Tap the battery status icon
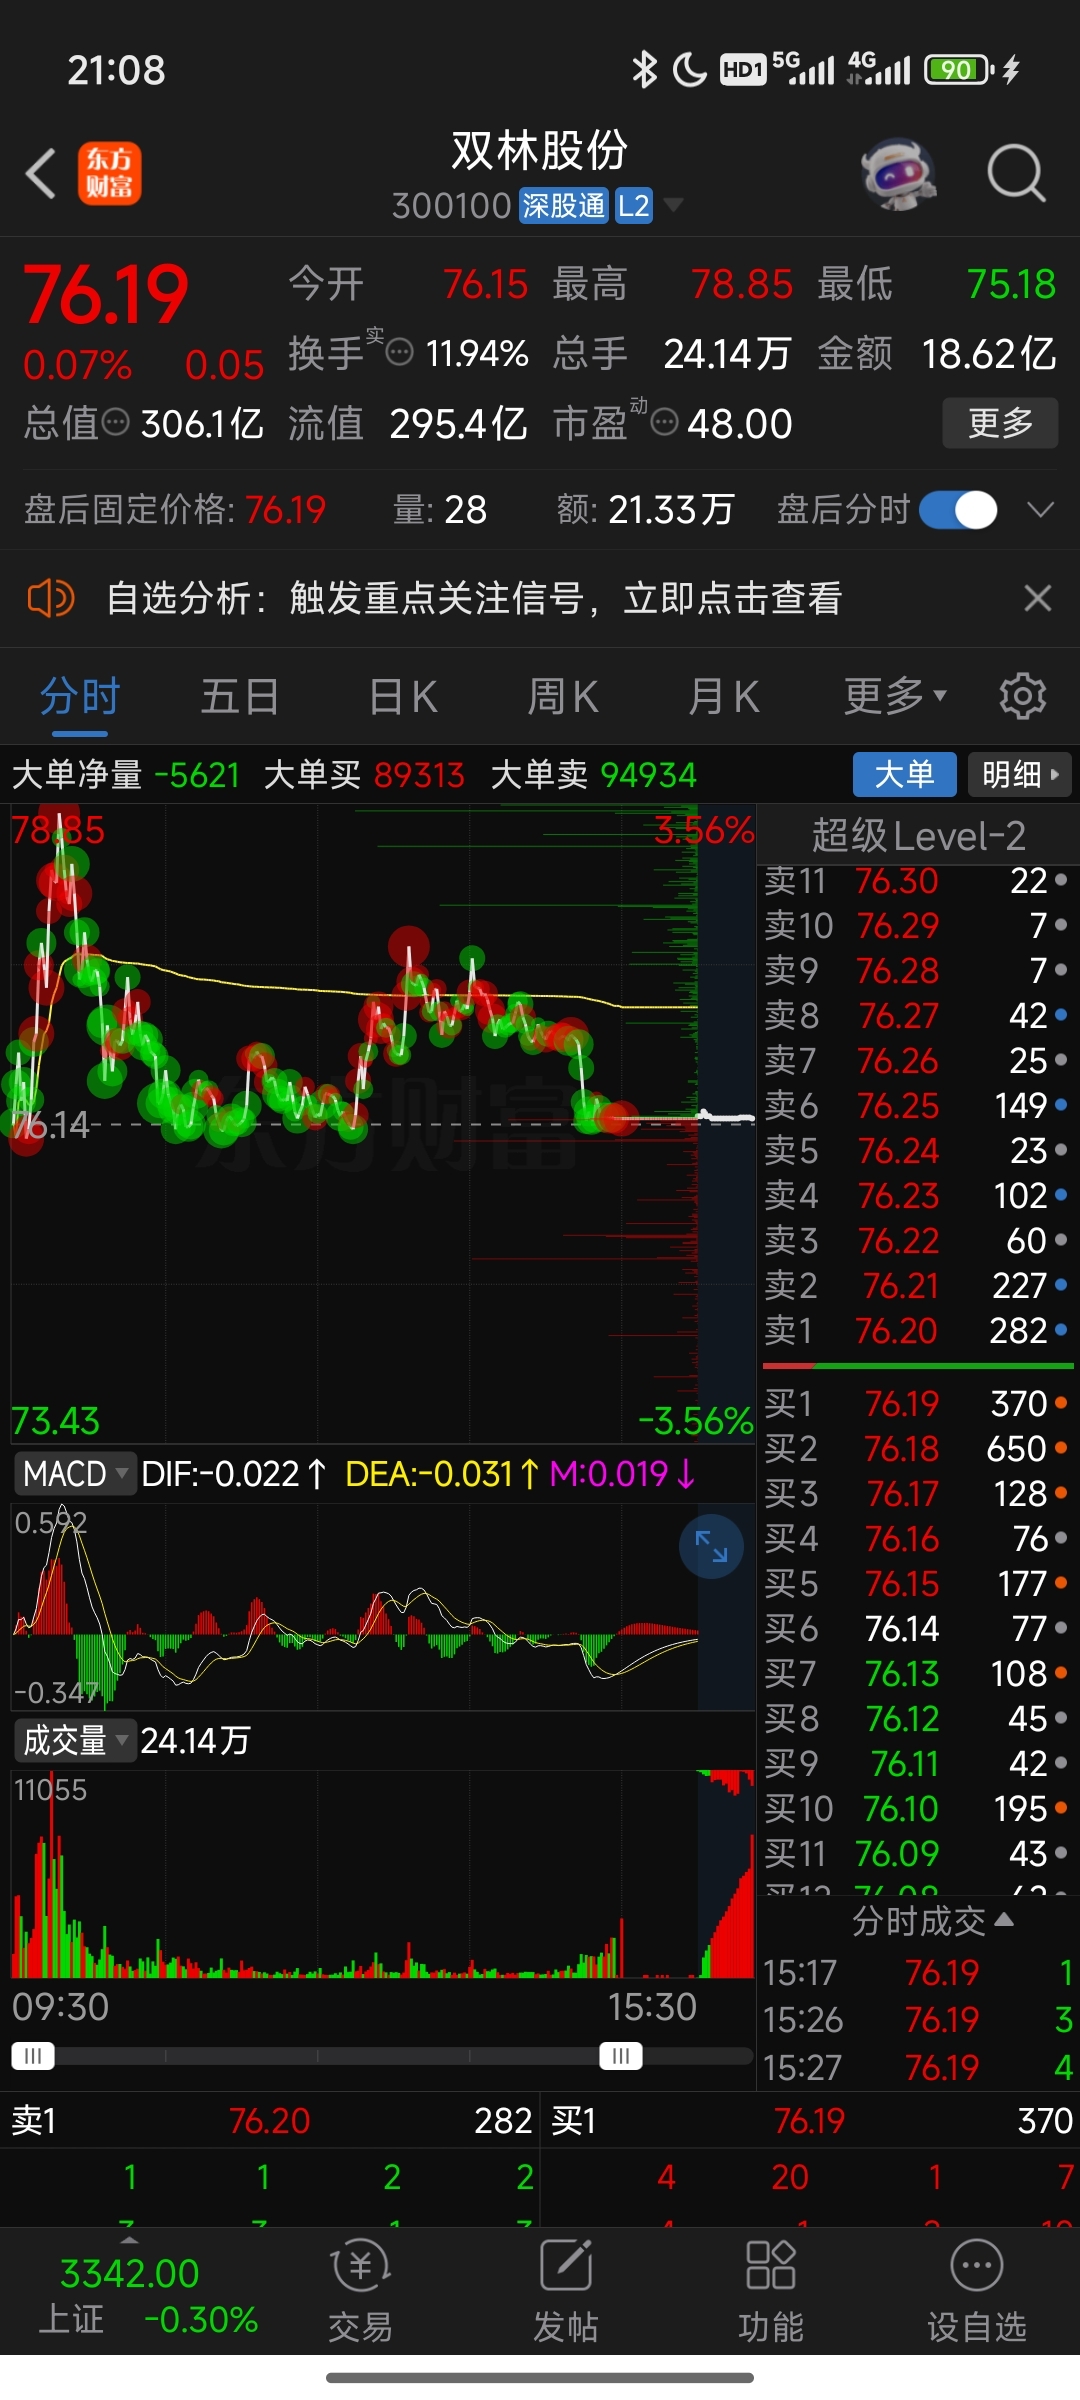 point(958,69)
